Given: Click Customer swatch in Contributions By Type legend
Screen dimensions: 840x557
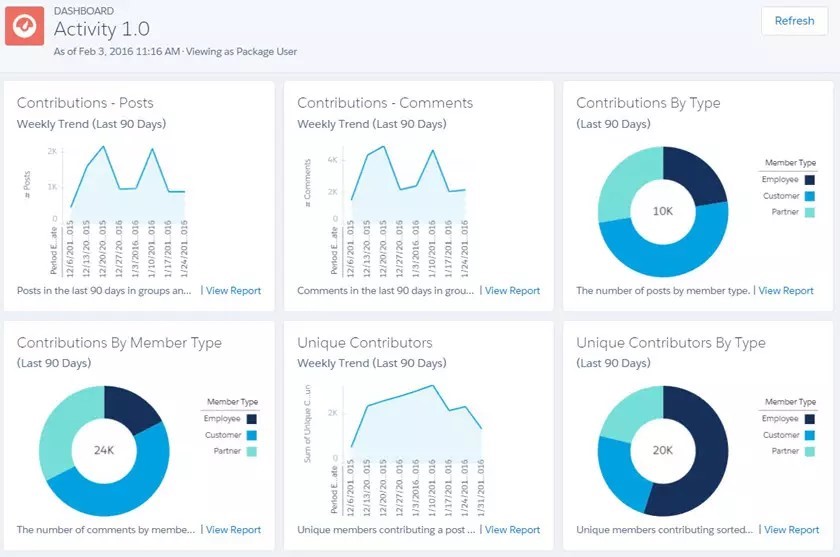Looking at the screenshot, I should coord(808,196).
